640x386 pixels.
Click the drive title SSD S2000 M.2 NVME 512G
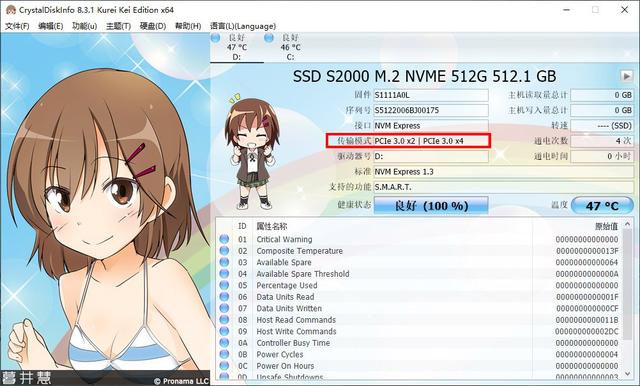(424, 76)
